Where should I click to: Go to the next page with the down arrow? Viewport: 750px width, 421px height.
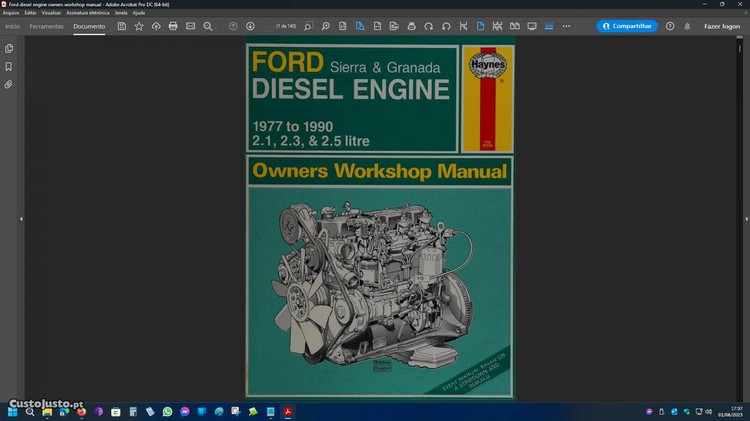point(250,26)
